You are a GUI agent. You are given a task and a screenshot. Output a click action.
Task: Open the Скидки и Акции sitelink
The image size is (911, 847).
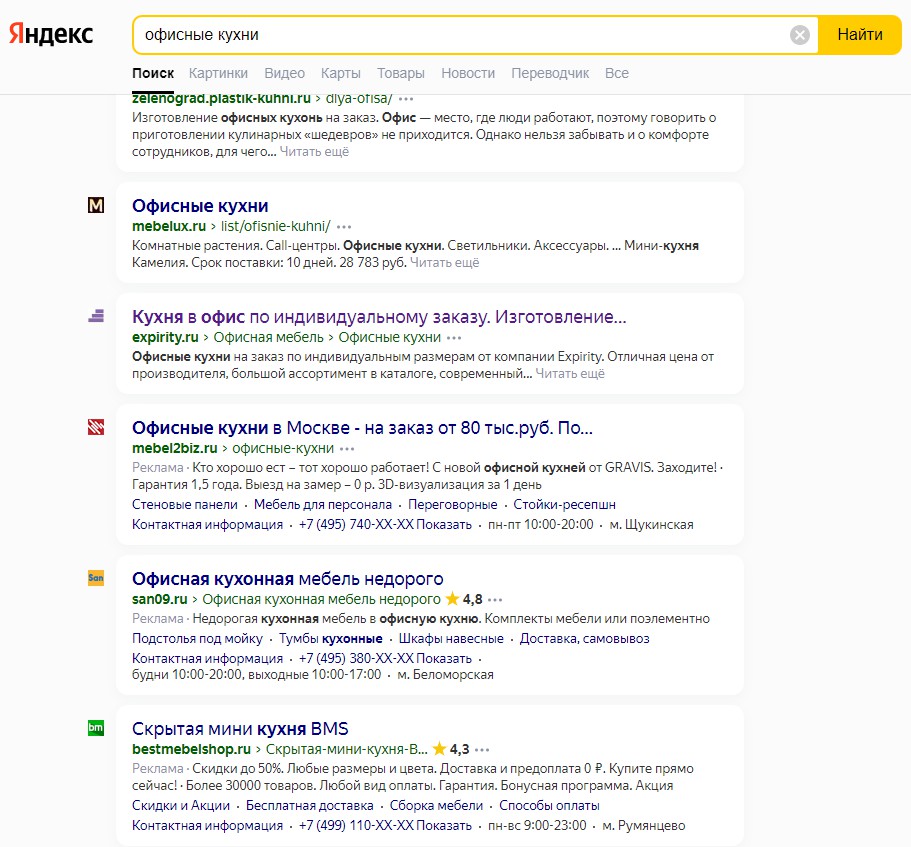tap(181, 806)
